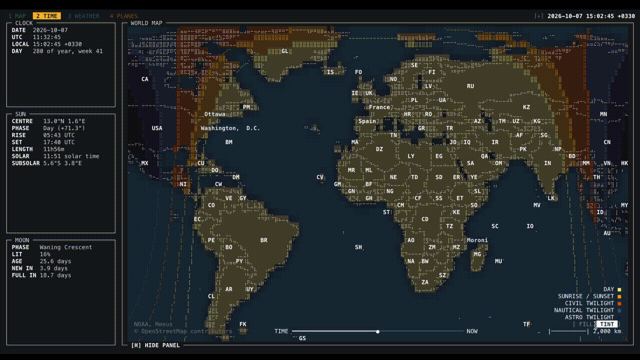Click the [H] HIDE PANEL button
Viewport: 640px width, 360px height.
[x=155, y=345]
